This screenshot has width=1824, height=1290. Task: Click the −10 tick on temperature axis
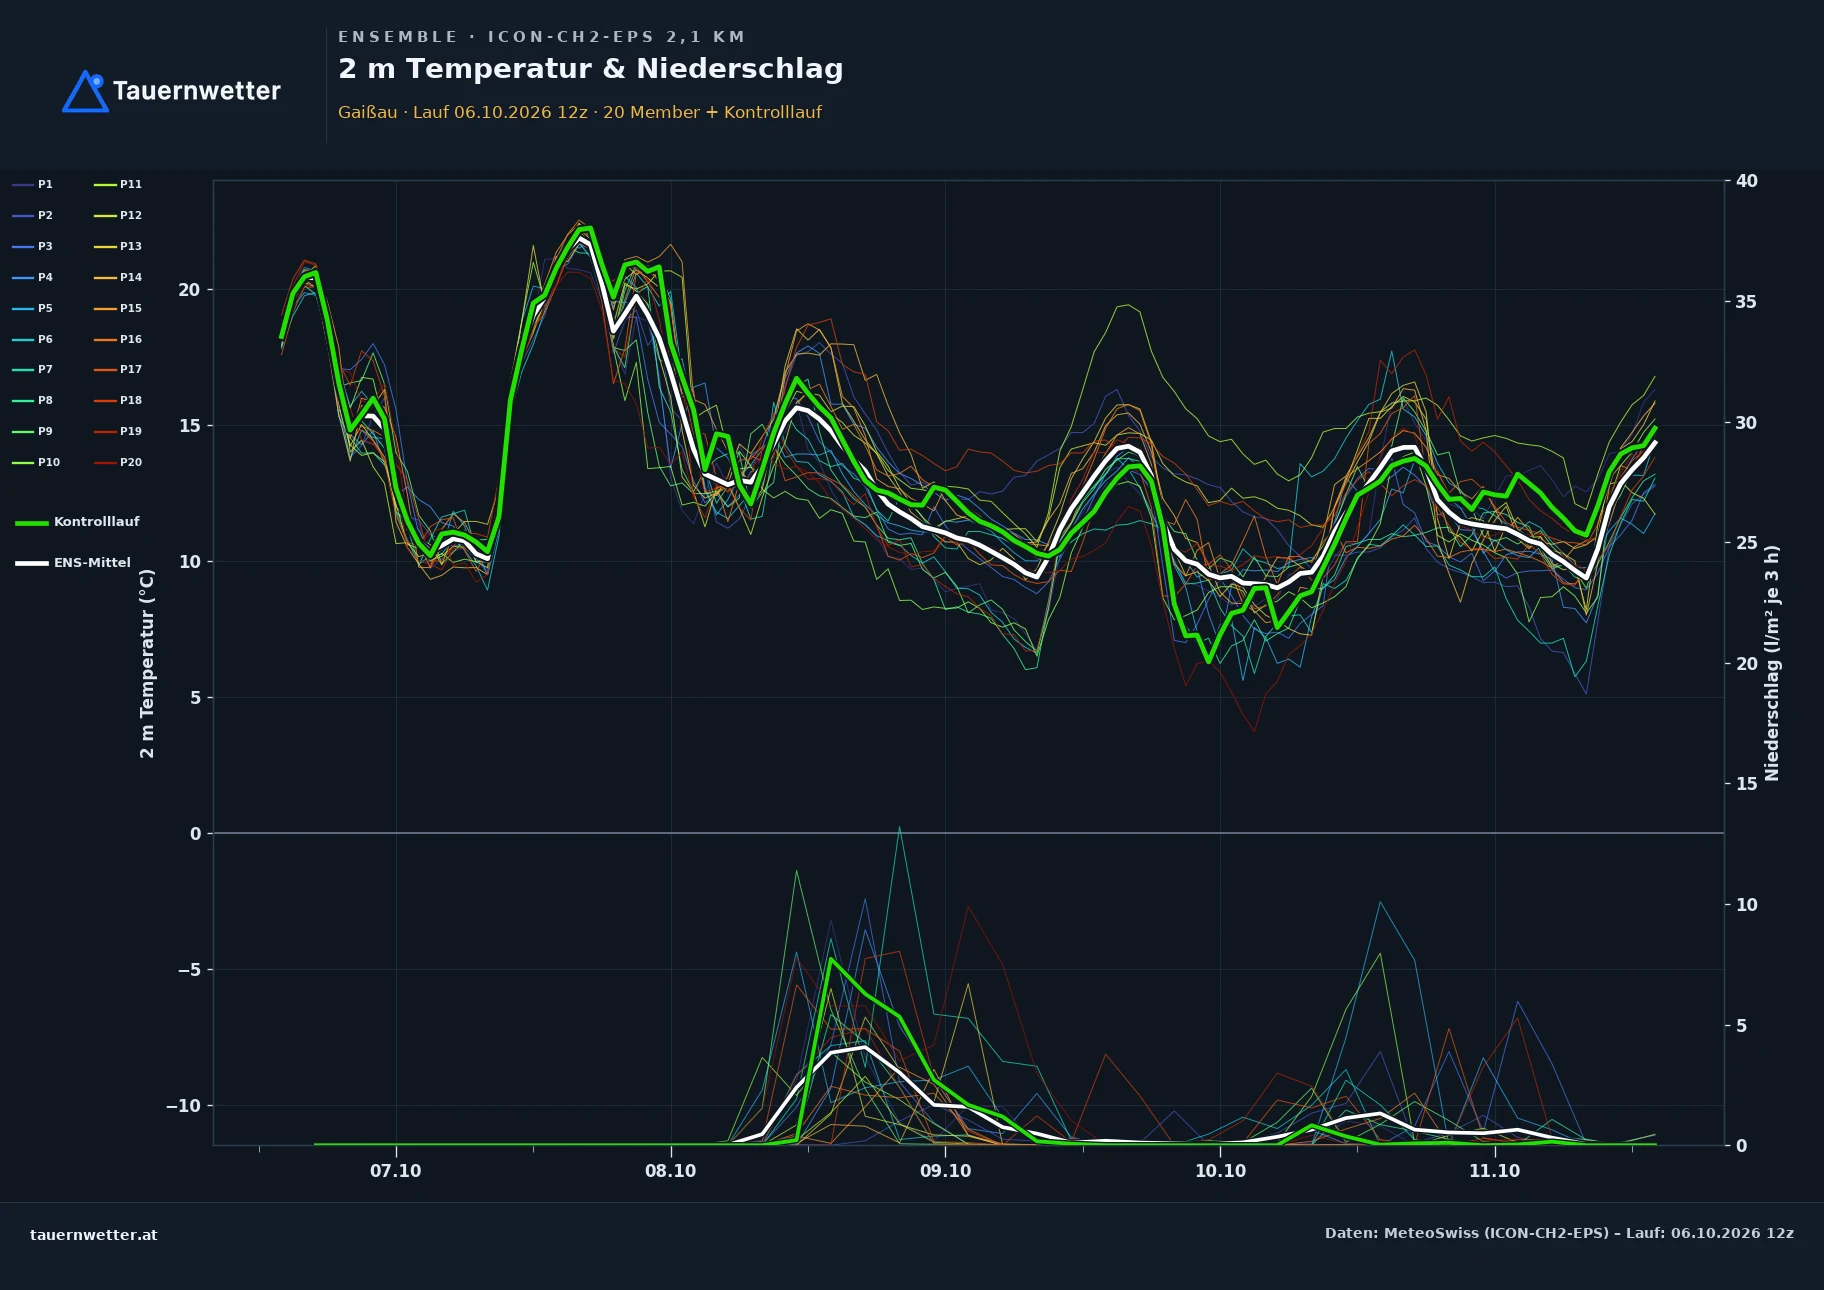[183, 1106]
